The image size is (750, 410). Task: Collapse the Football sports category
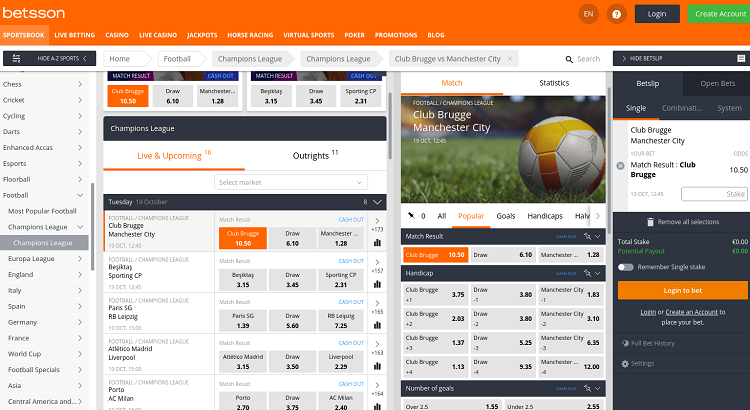tap(80, 195)
